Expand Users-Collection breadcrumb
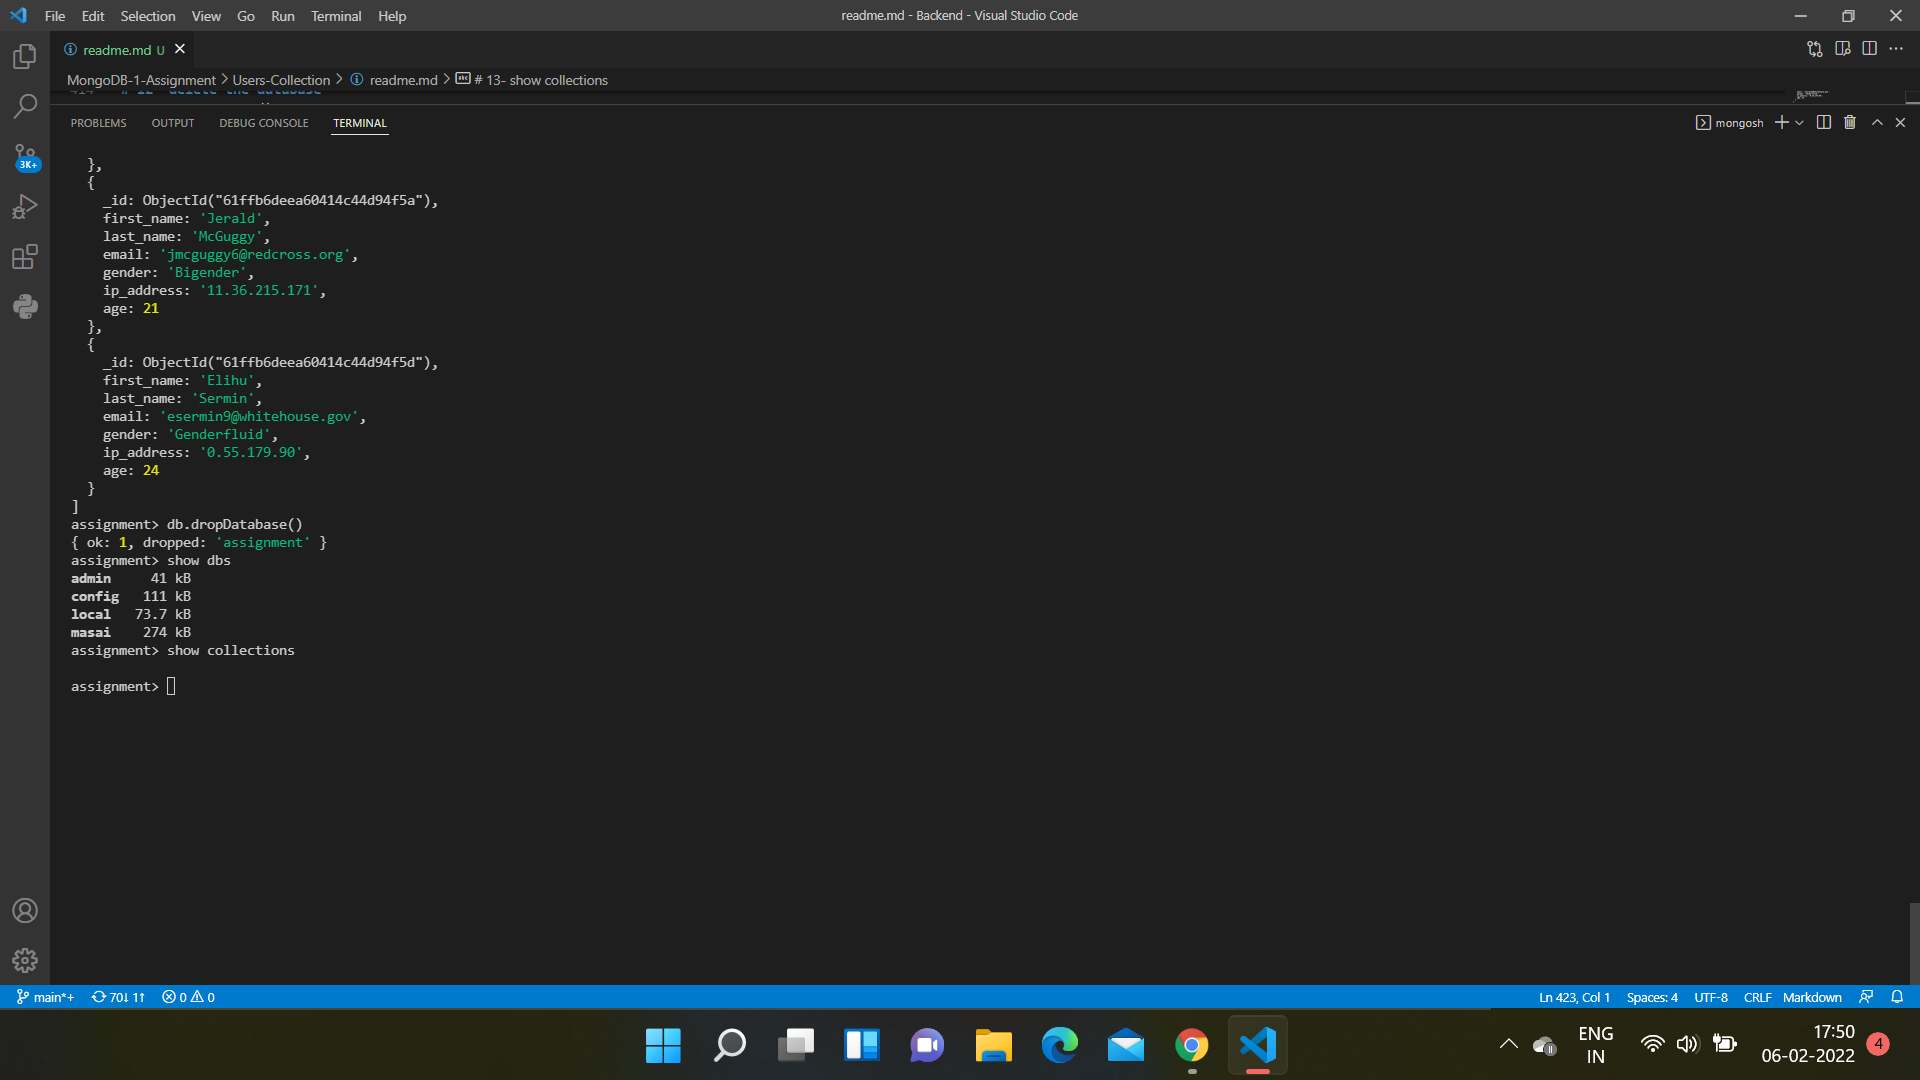Image resolution: width=1920 pixels, height=1080 pixels. 283,80
